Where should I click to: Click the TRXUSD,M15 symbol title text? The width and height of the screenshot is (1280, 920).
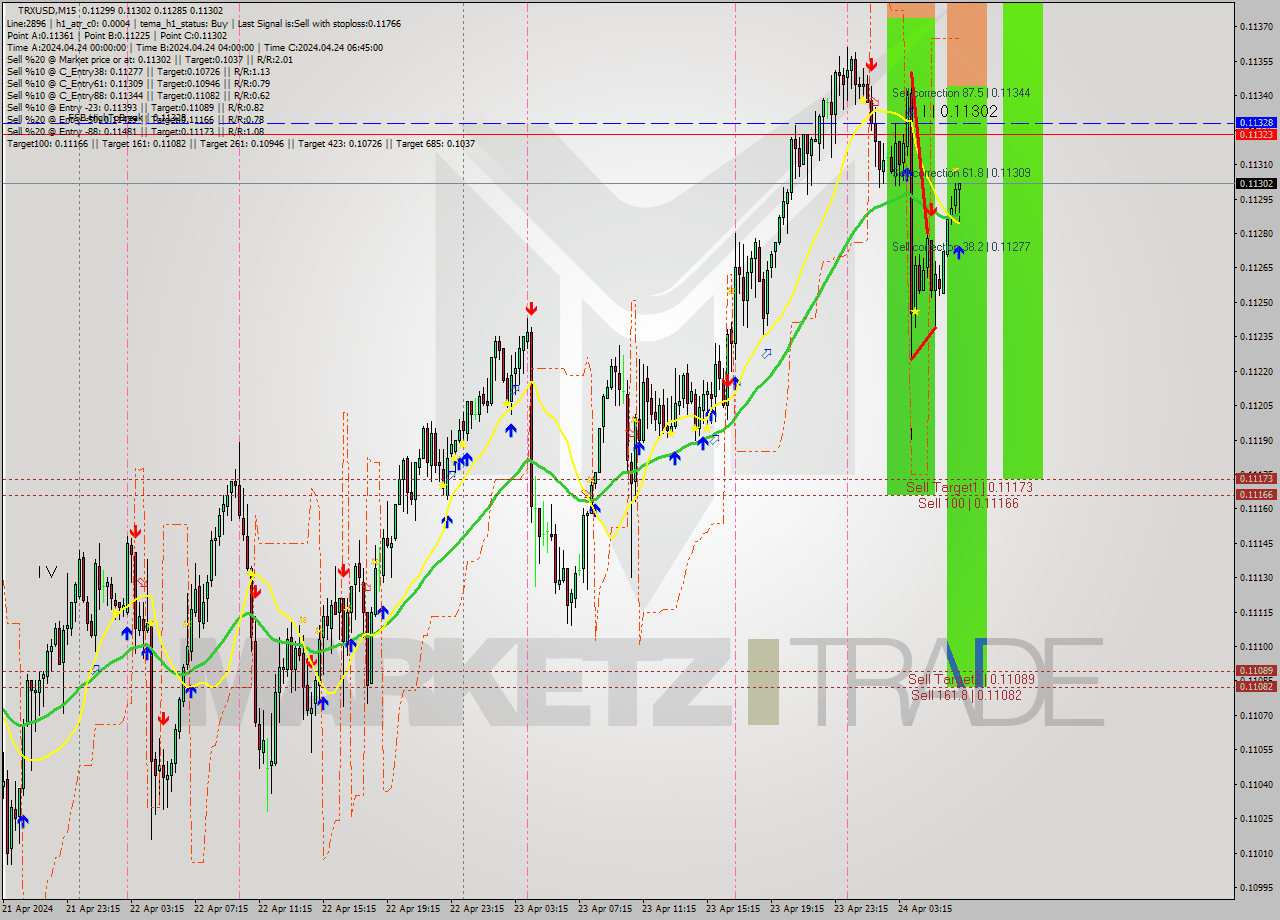(x=47, y=10)
